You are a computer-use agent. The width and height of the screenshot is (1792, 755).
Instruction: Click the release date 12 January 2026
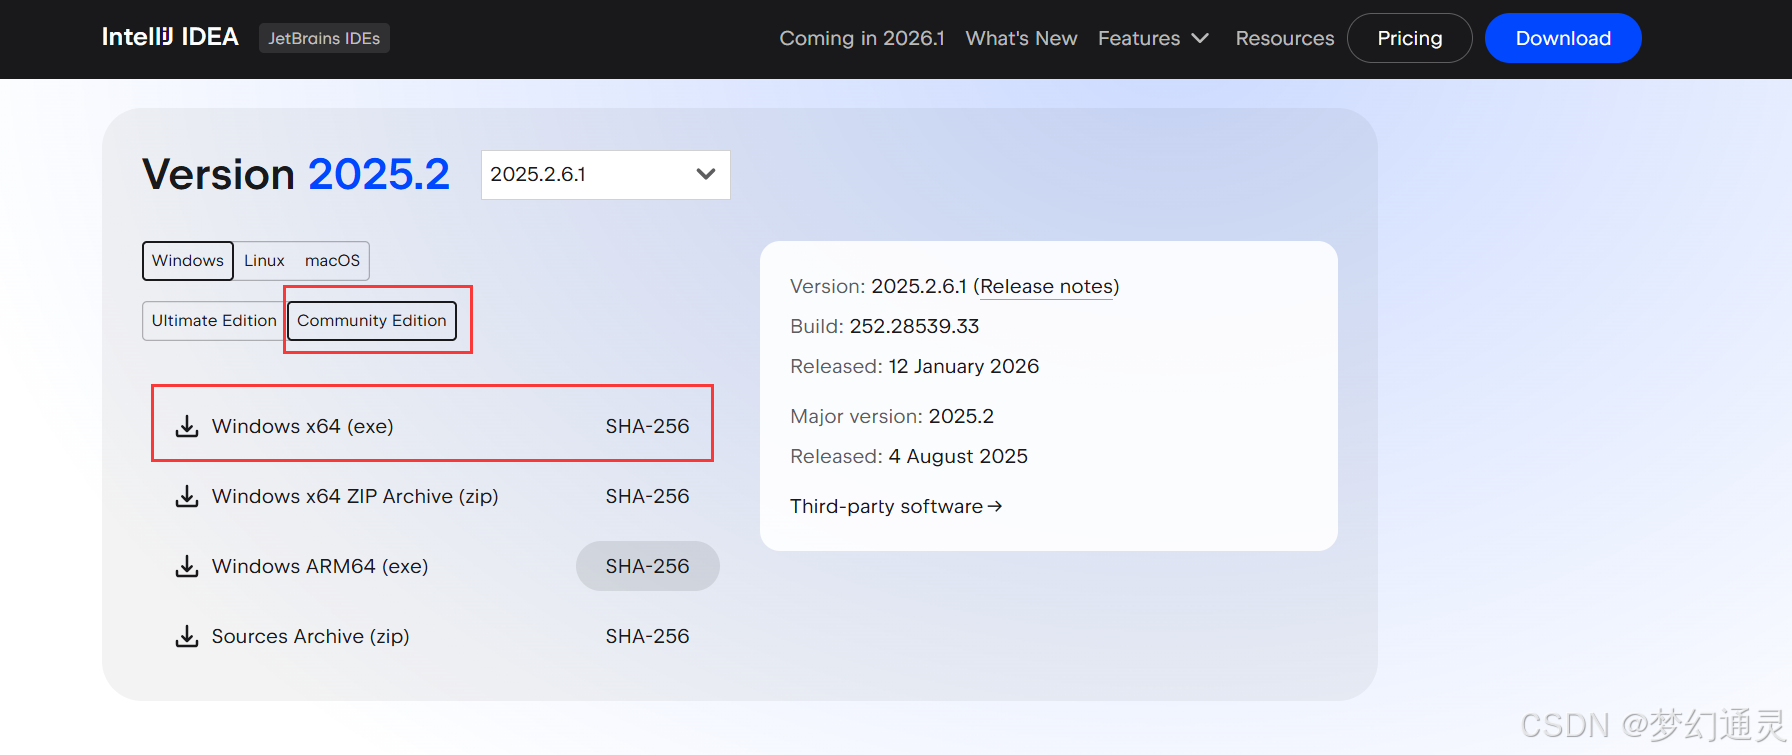964,366
